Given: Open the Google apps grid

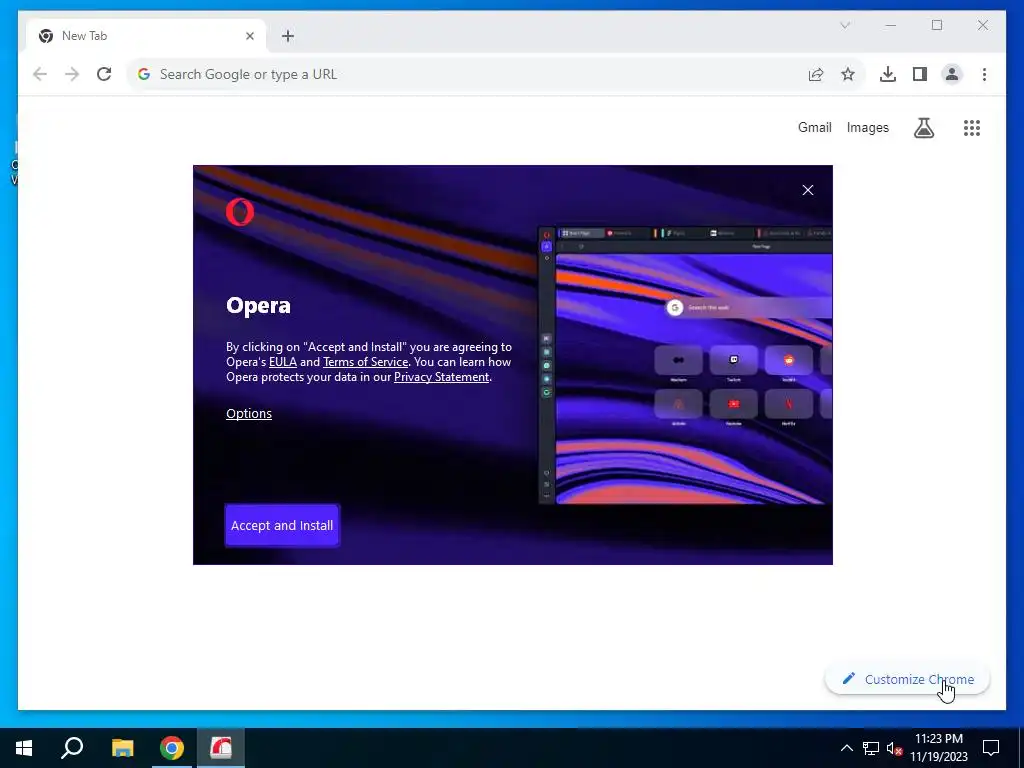Looking at the screenshot, I should click(x=972, y=128).
